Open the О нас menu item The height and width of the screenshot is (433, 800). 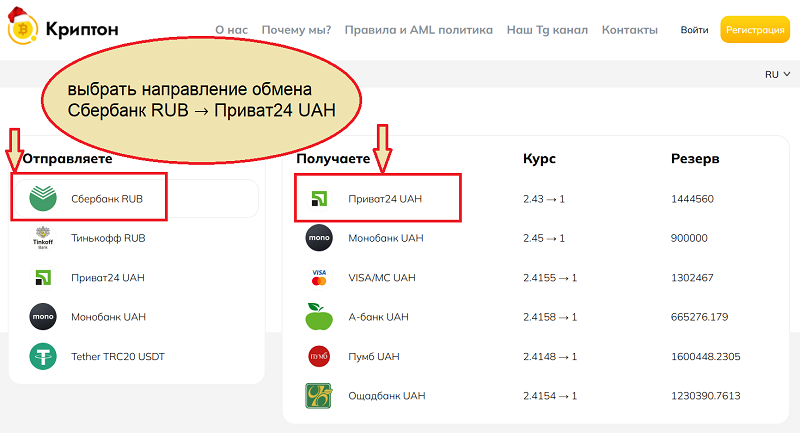tap(231, 30)
